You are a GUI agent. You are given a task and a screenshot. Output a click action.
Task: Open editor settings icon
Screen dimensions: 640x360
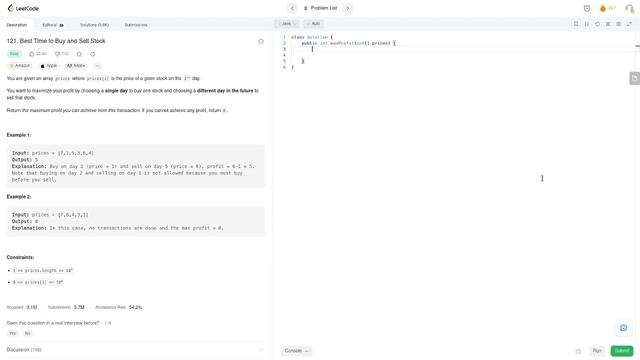pos(618,24)
